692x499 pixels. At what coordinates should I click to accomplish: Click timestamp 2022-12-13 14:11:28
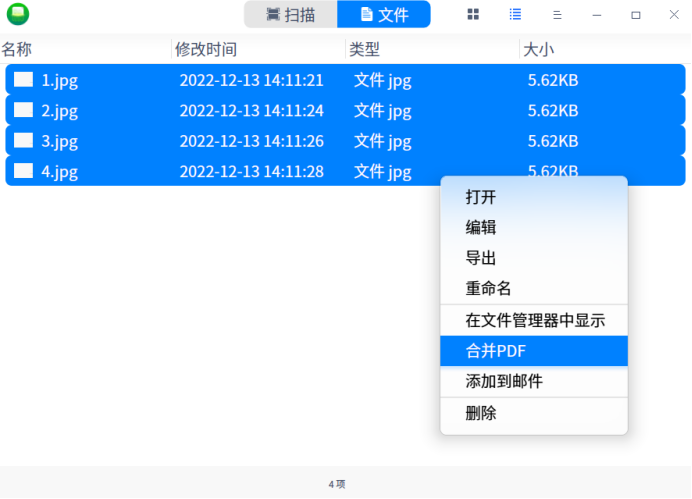[252, 171]
